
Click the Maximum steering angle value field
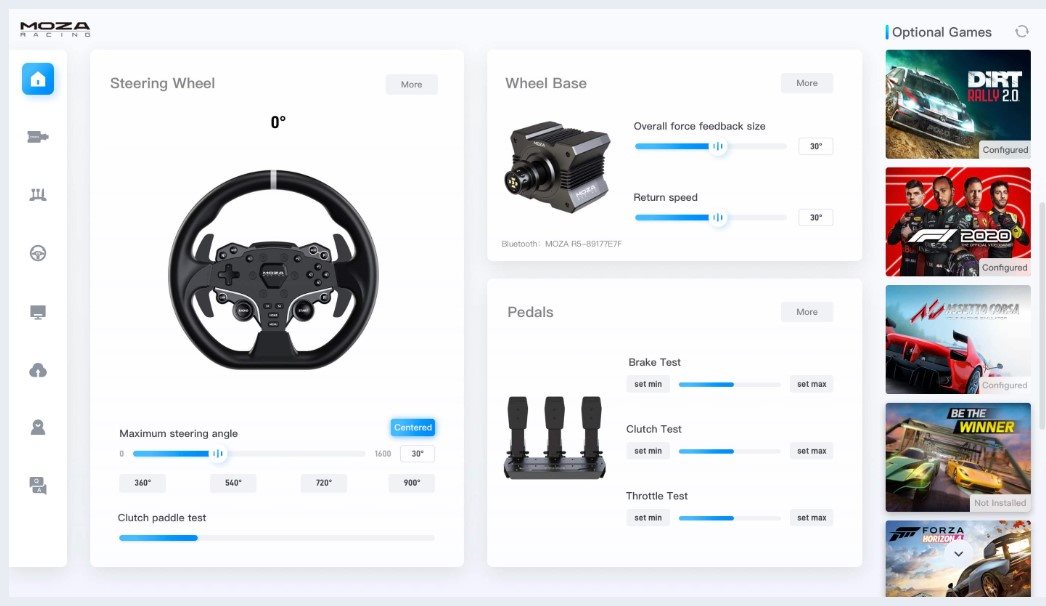coord(417,454)
